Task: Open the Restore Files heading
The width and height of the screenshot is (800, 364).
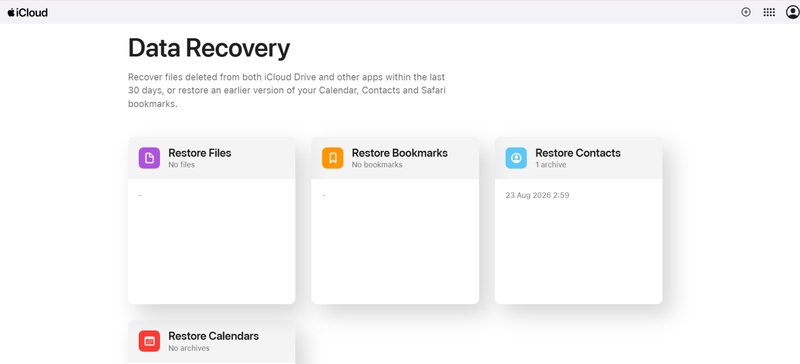Action: point(199,153)
